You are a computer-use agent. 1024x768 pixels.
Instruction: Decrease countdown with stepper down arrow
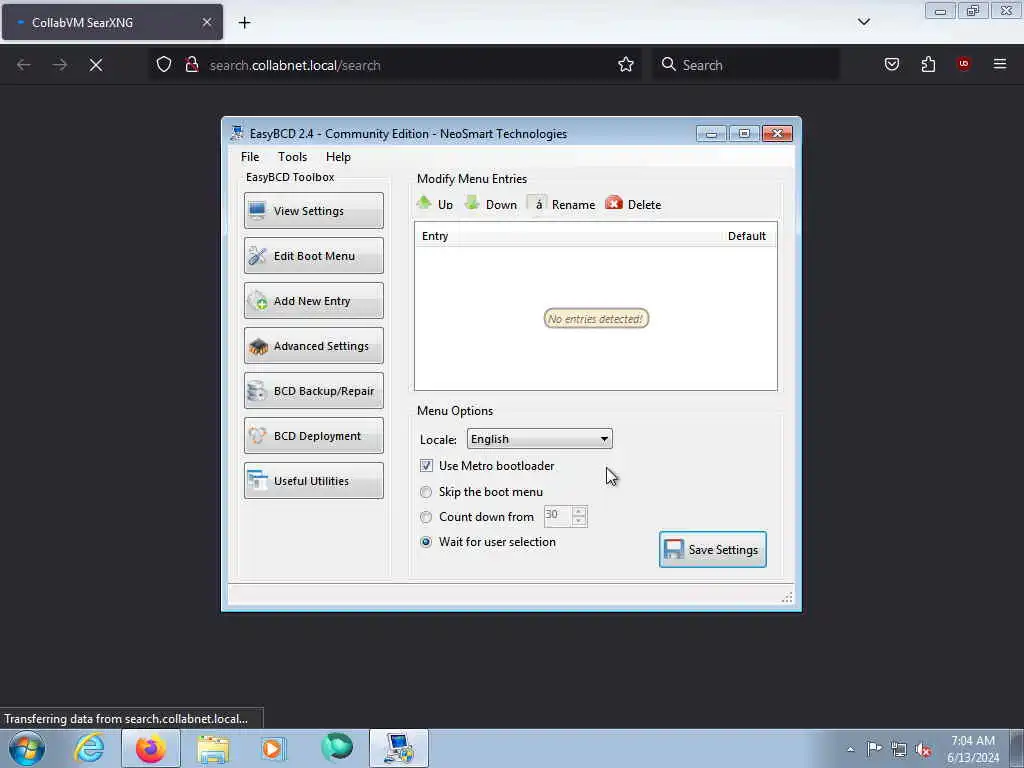pos(579,521)
